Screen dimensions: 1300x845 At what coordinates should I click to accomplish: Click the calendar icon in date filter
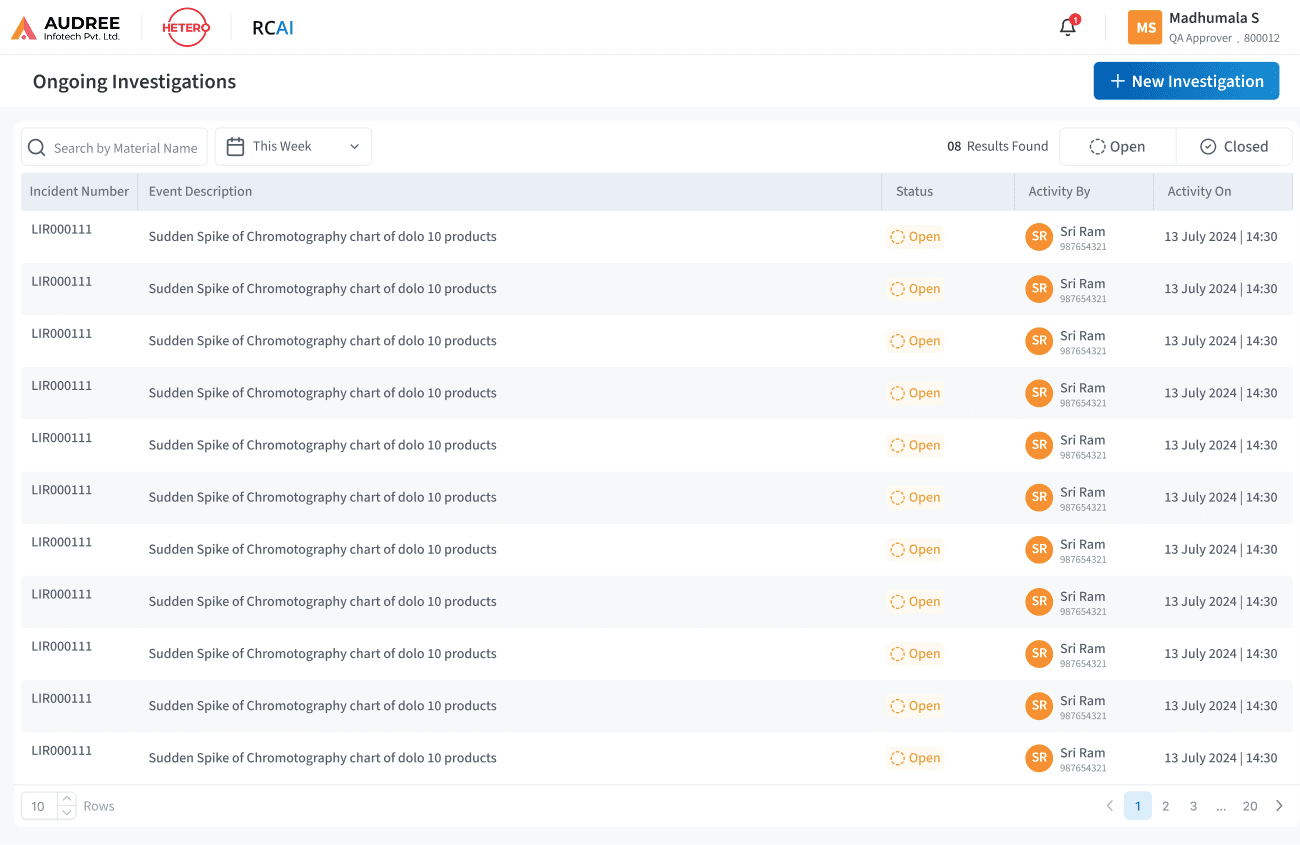[x=235, y=147]
